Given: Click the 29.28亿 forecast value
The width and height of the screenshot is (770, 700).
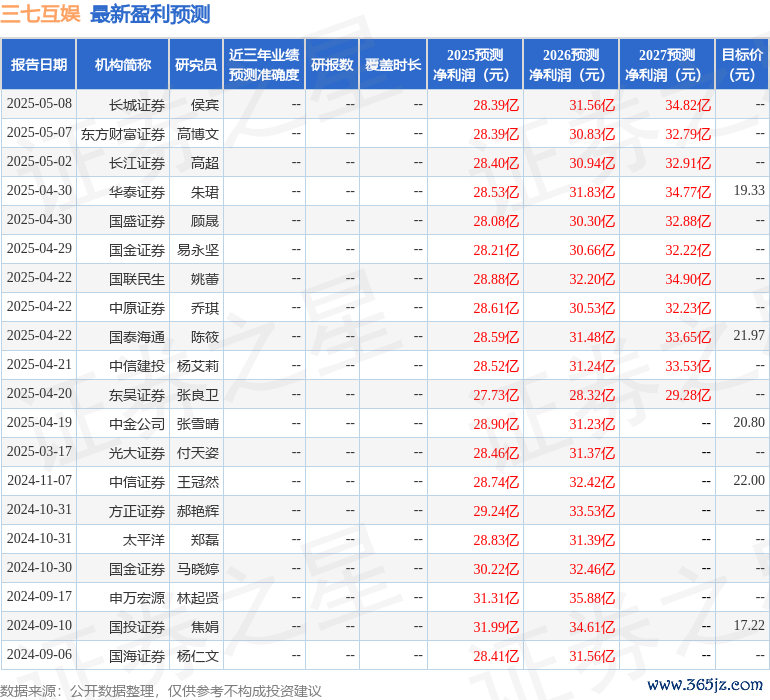Looking at the screenshot, I should coord(688,395).
